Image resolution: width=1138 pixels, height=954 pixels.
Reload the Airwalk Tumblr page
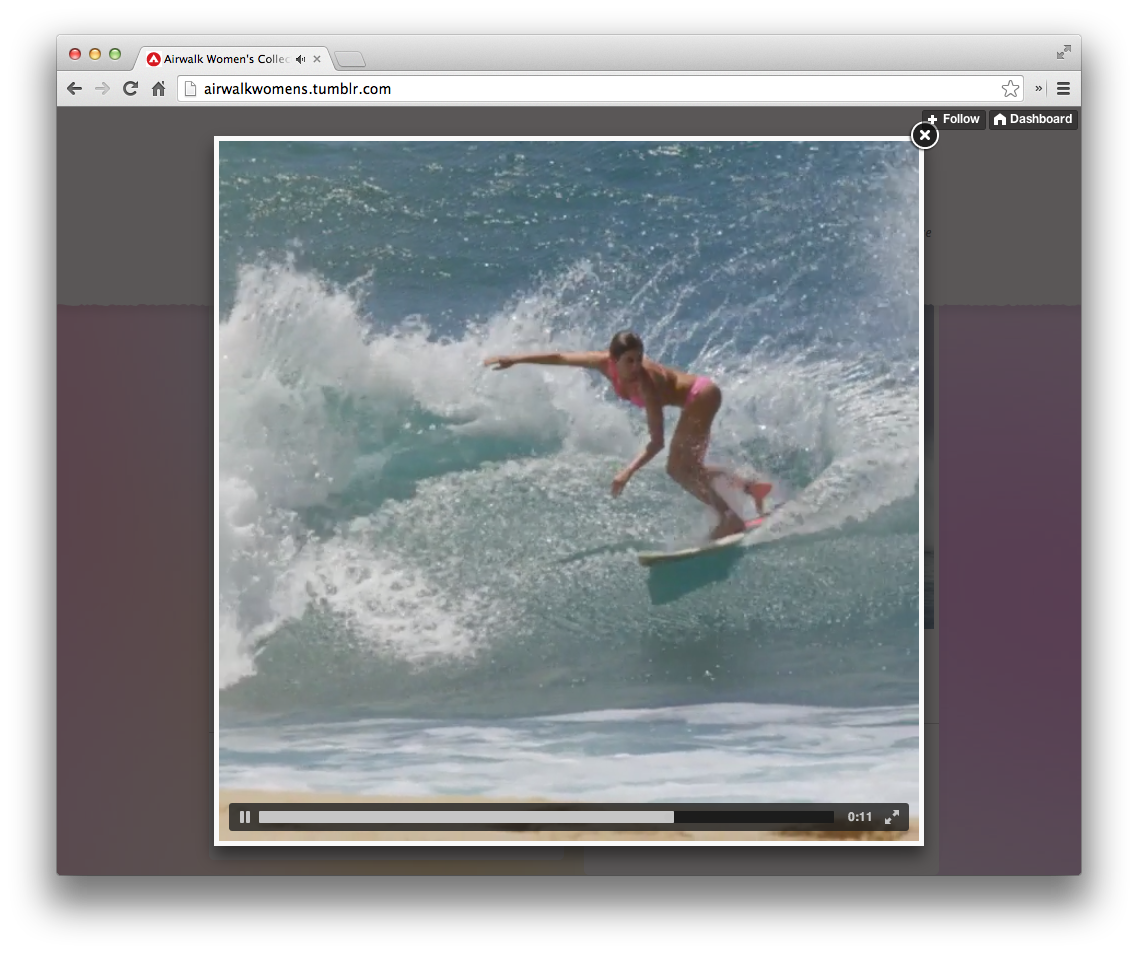131,89
